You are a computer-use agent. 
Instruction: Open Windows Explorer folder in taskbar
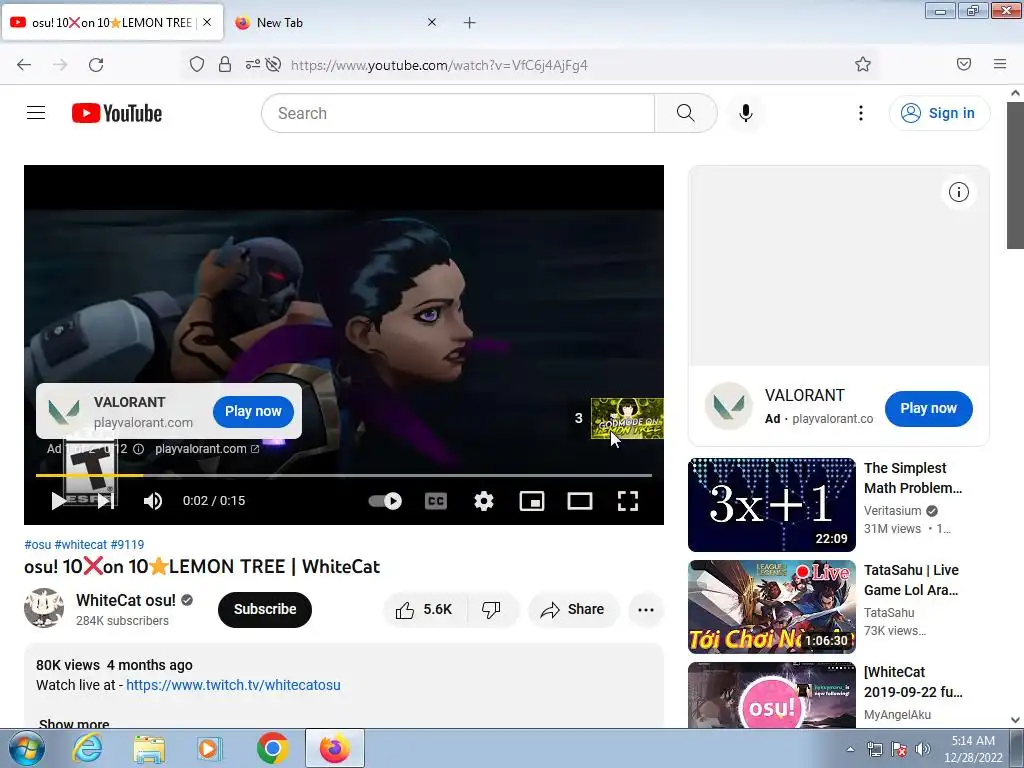coord(149,748)
